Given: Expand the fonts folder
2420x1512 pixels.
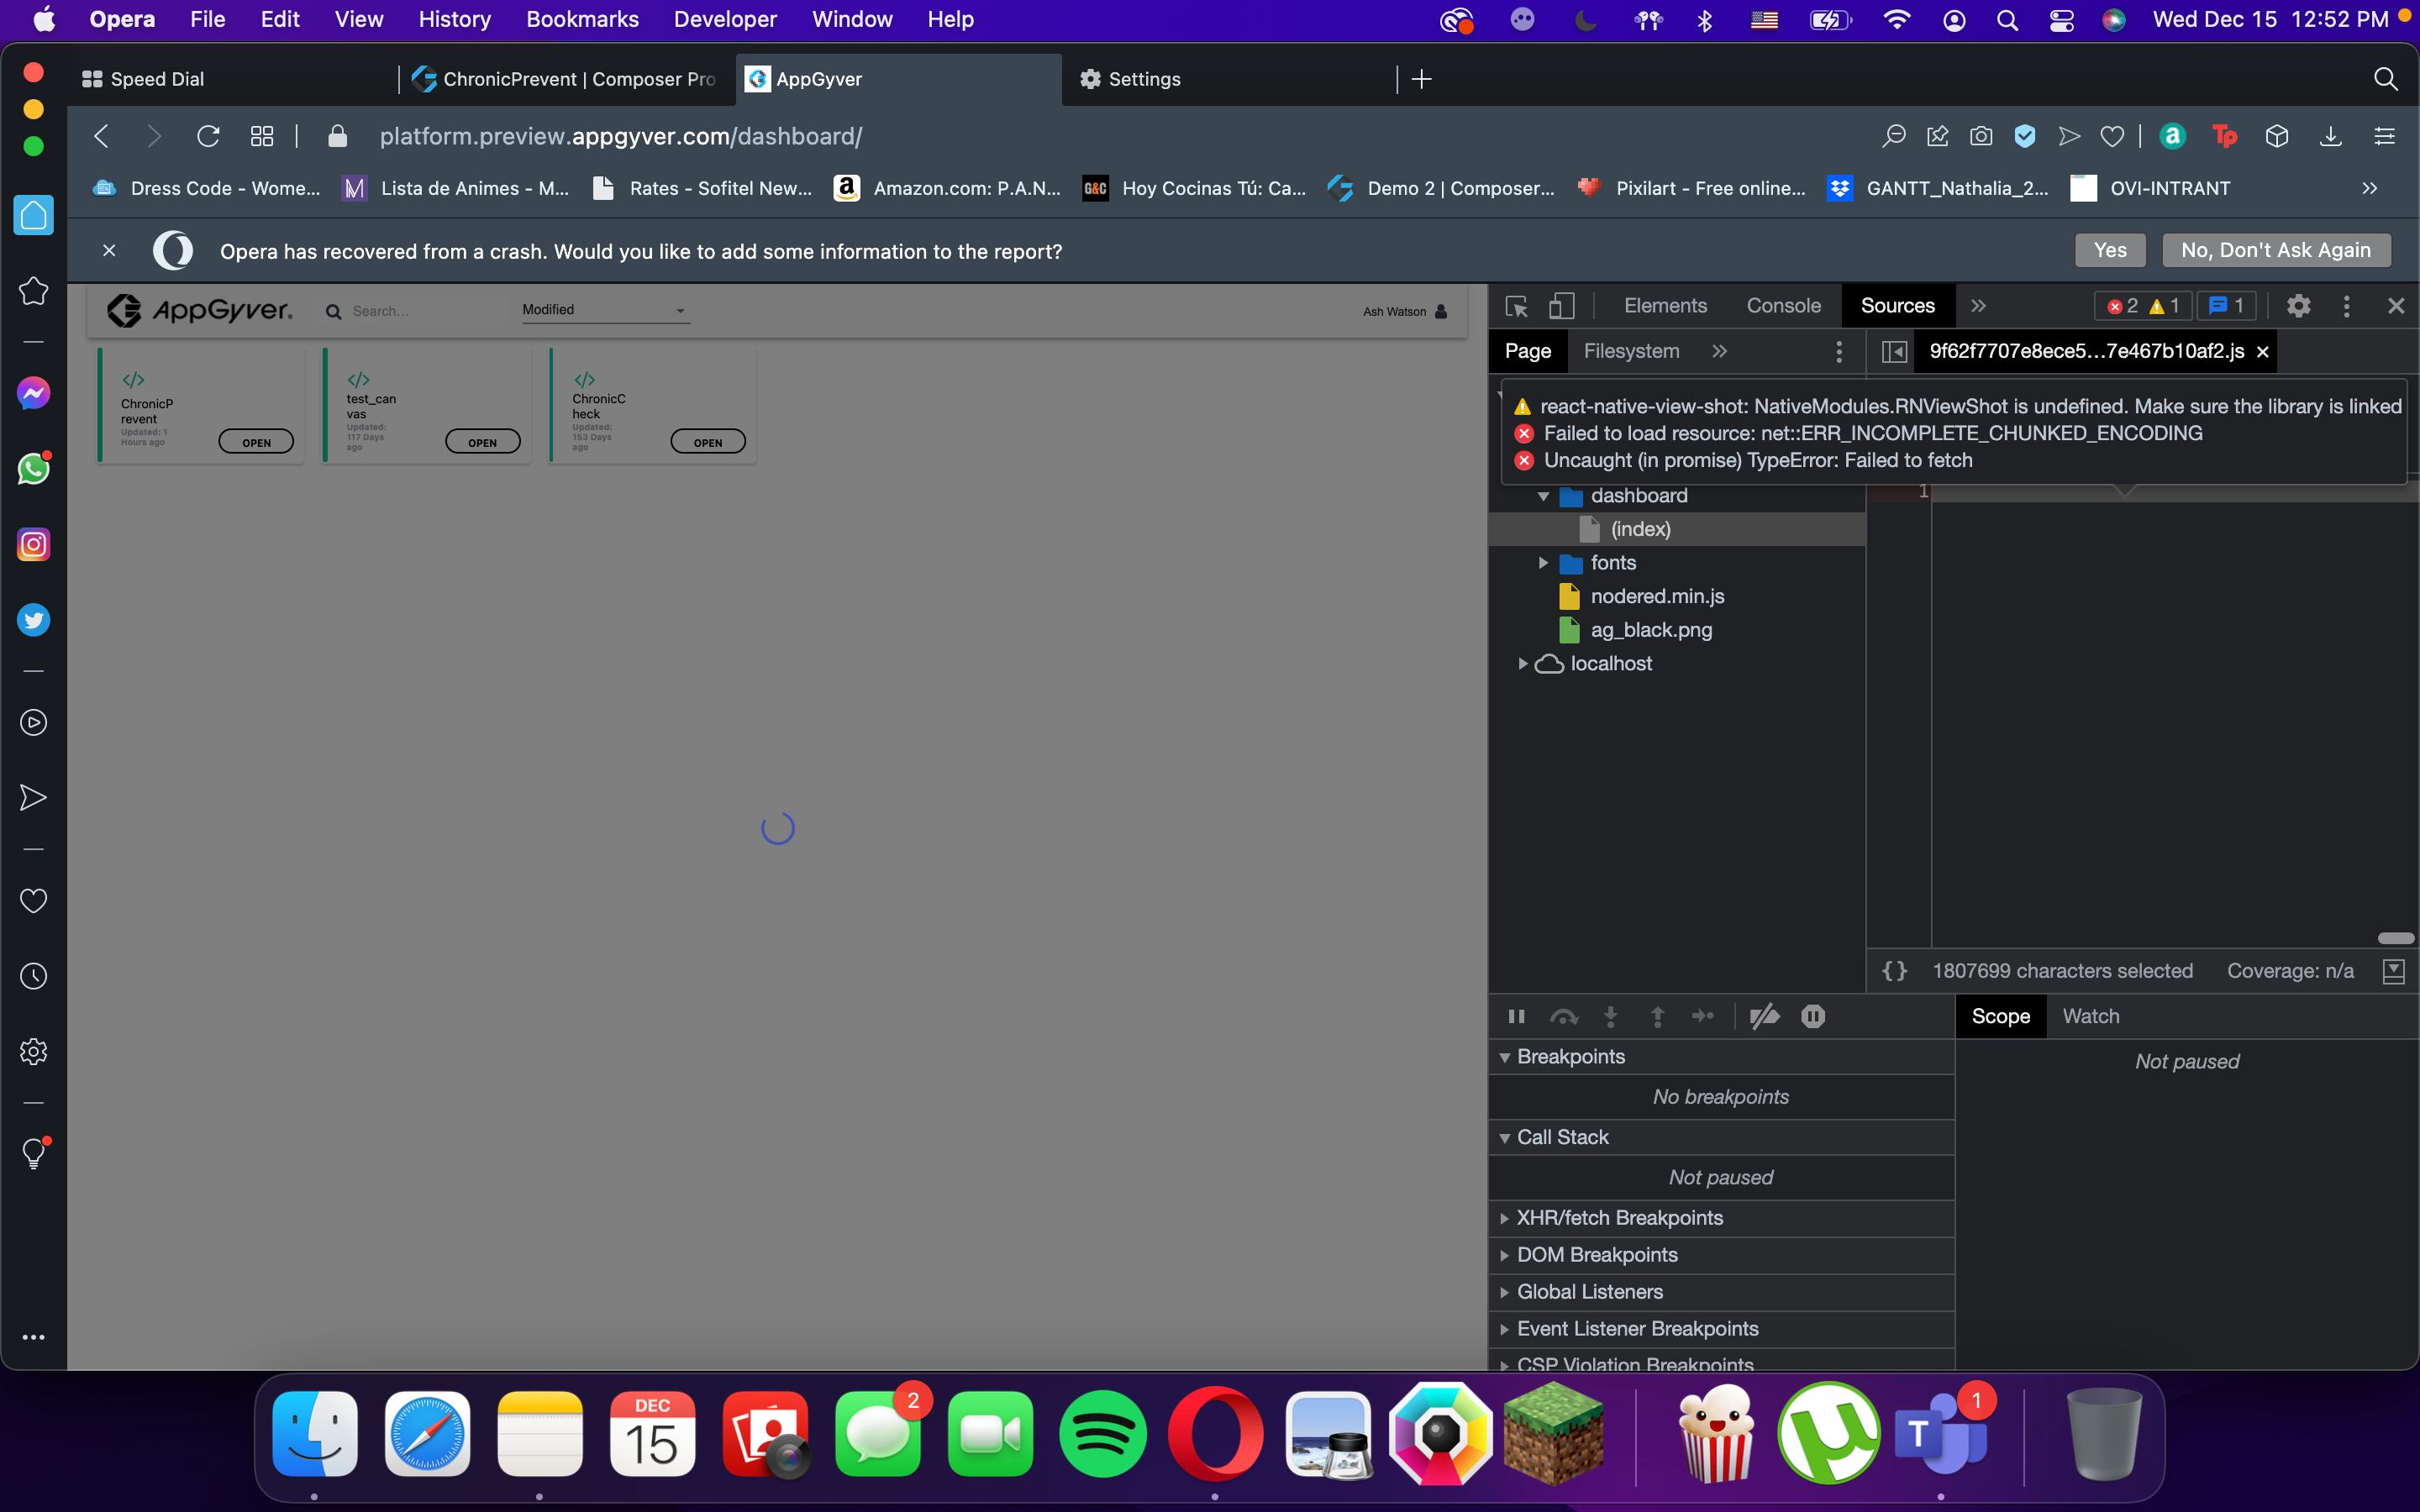Looking at the screenshot, I should [x=1543, y=563].
